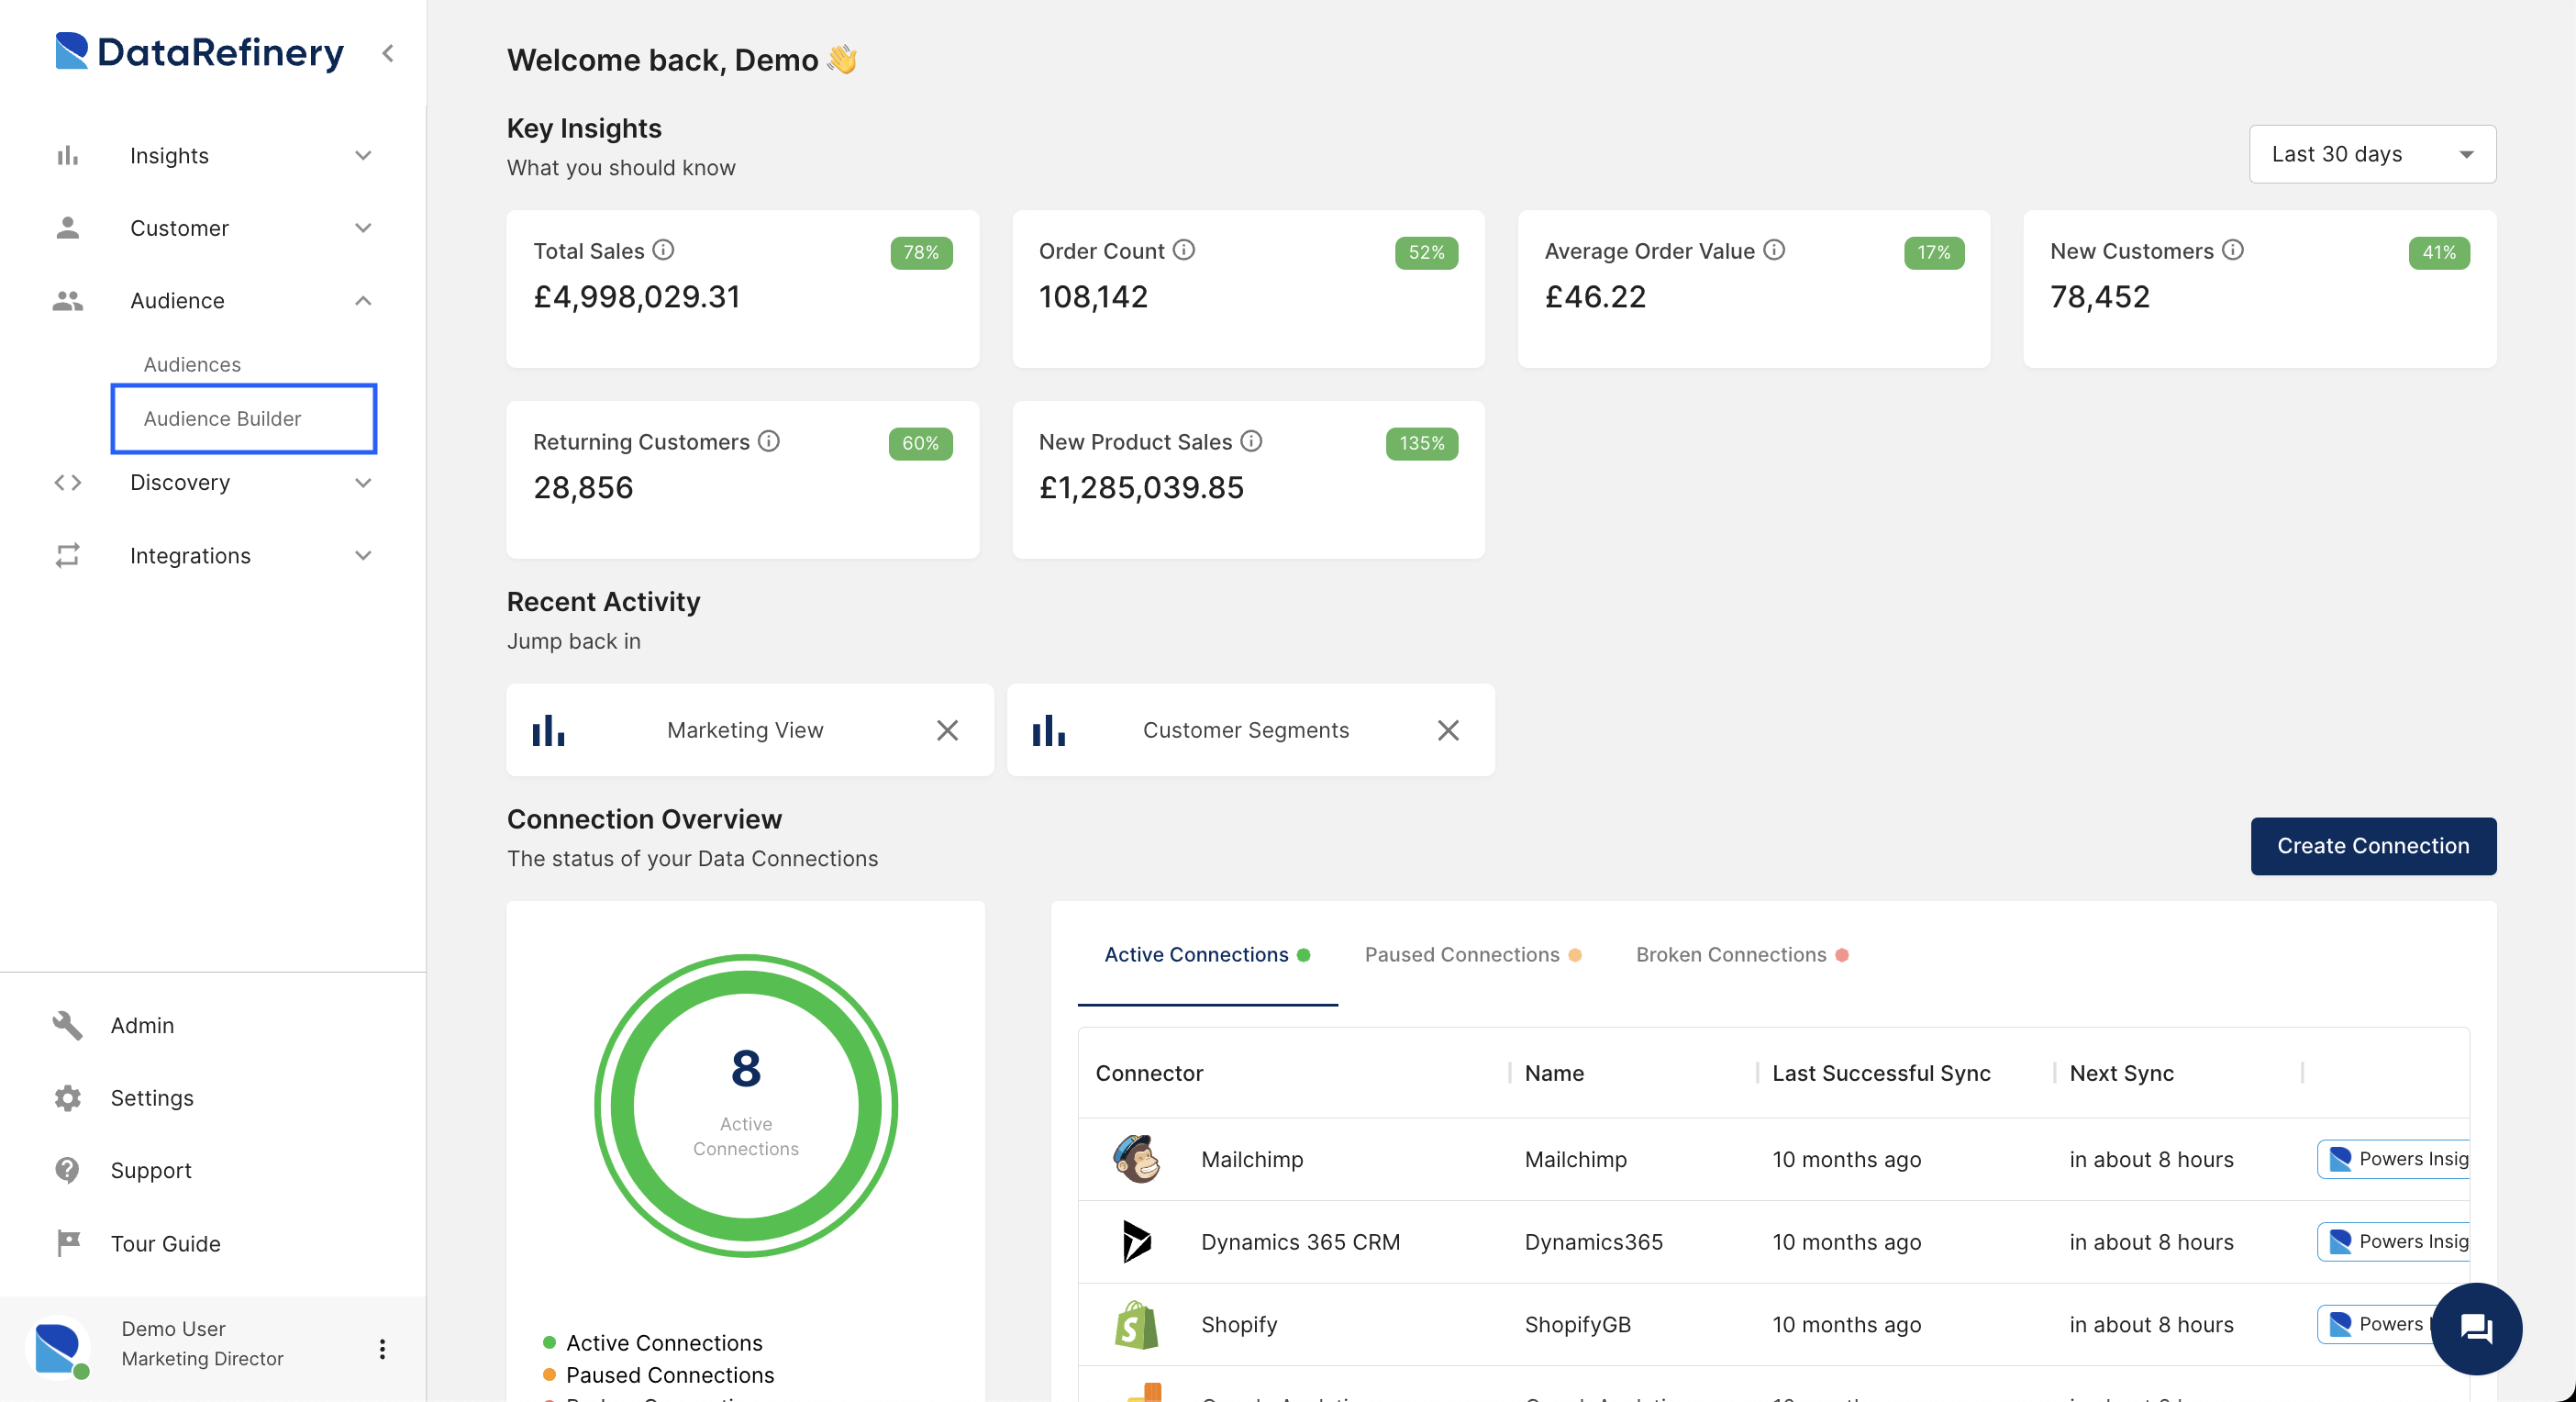2576x1402 pixels.
Task: Expand the Discovery menu chevron
Action: tap(363, 482)
